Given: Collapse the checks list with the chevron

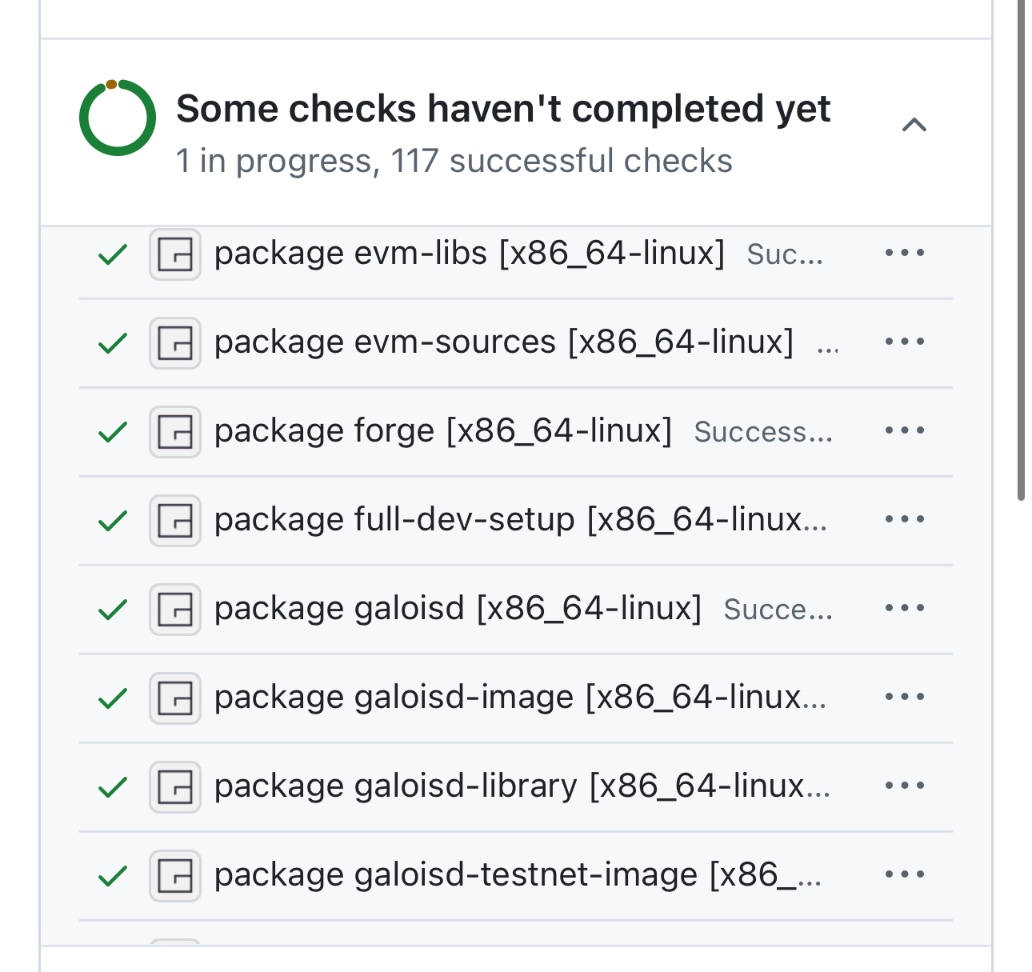Looking at the screenshot, I should click(914, 124).
